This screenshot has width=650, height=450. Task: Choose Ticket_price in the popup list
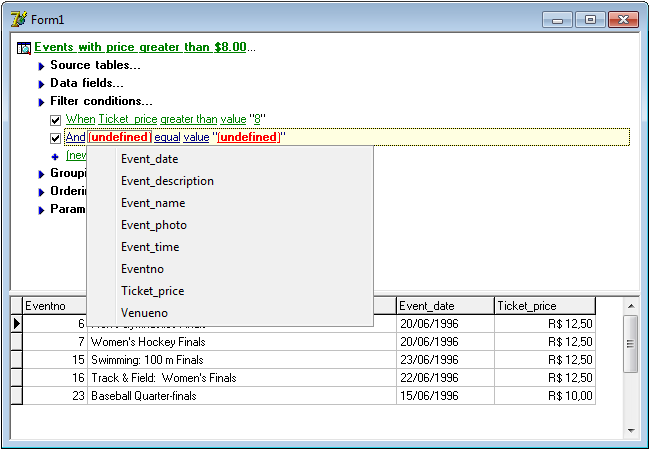[152, 291]
